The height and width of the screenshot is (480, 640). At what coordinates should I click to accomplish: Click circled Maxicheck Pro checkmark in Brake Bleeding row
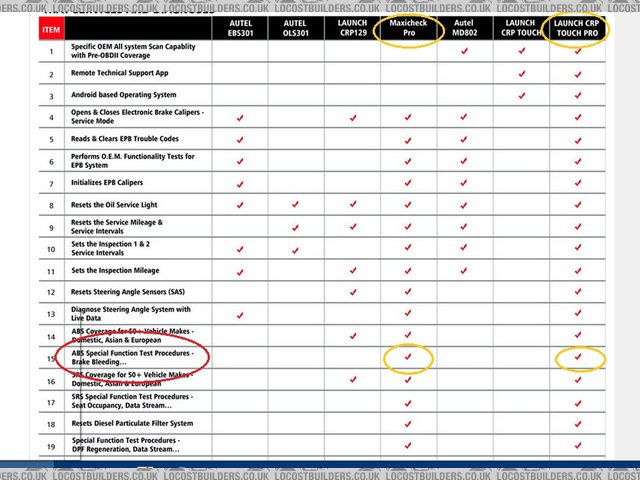pos(408,357)
